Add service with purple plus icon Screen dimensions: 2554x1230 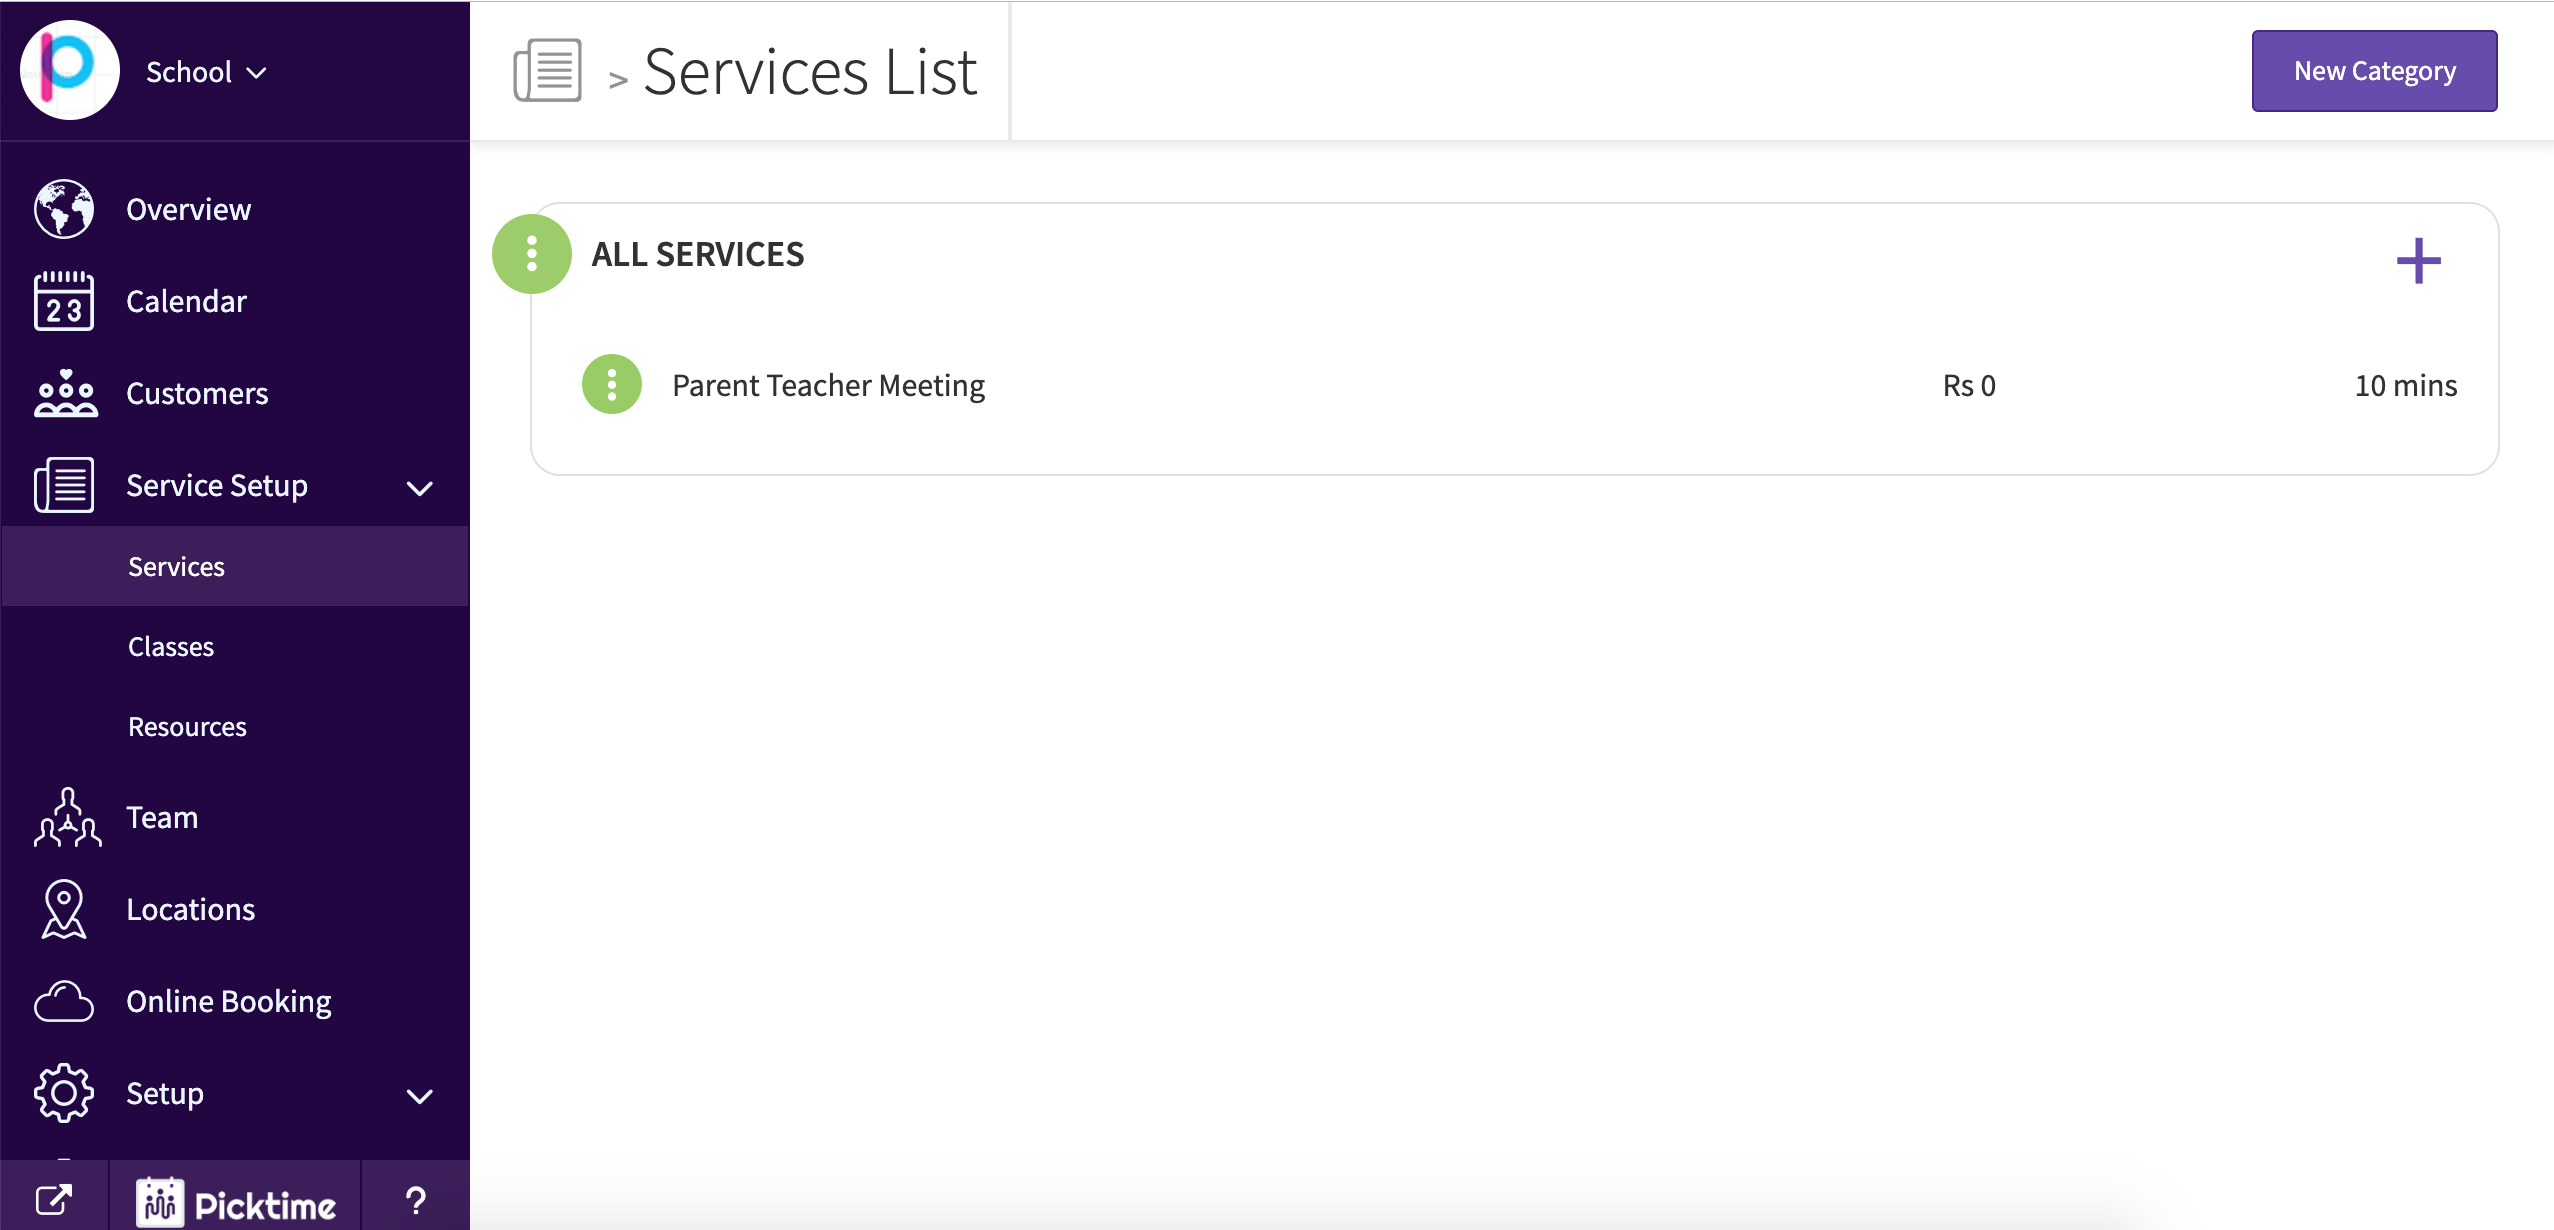[2418, 261]
